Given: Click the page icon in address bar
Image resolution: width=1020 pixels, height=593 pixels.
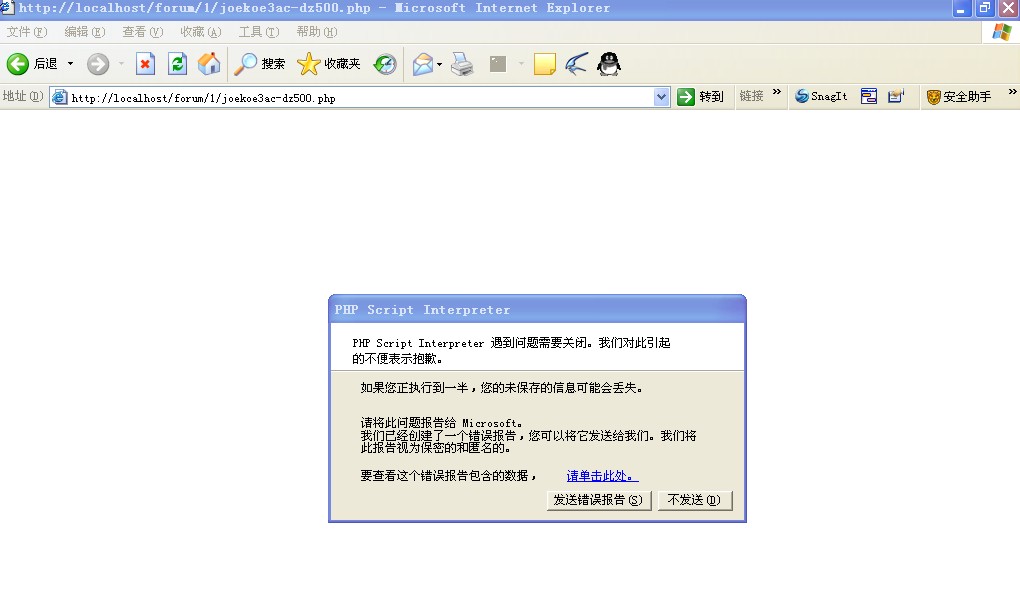Looking at the screenshot, I should point(59,98).
